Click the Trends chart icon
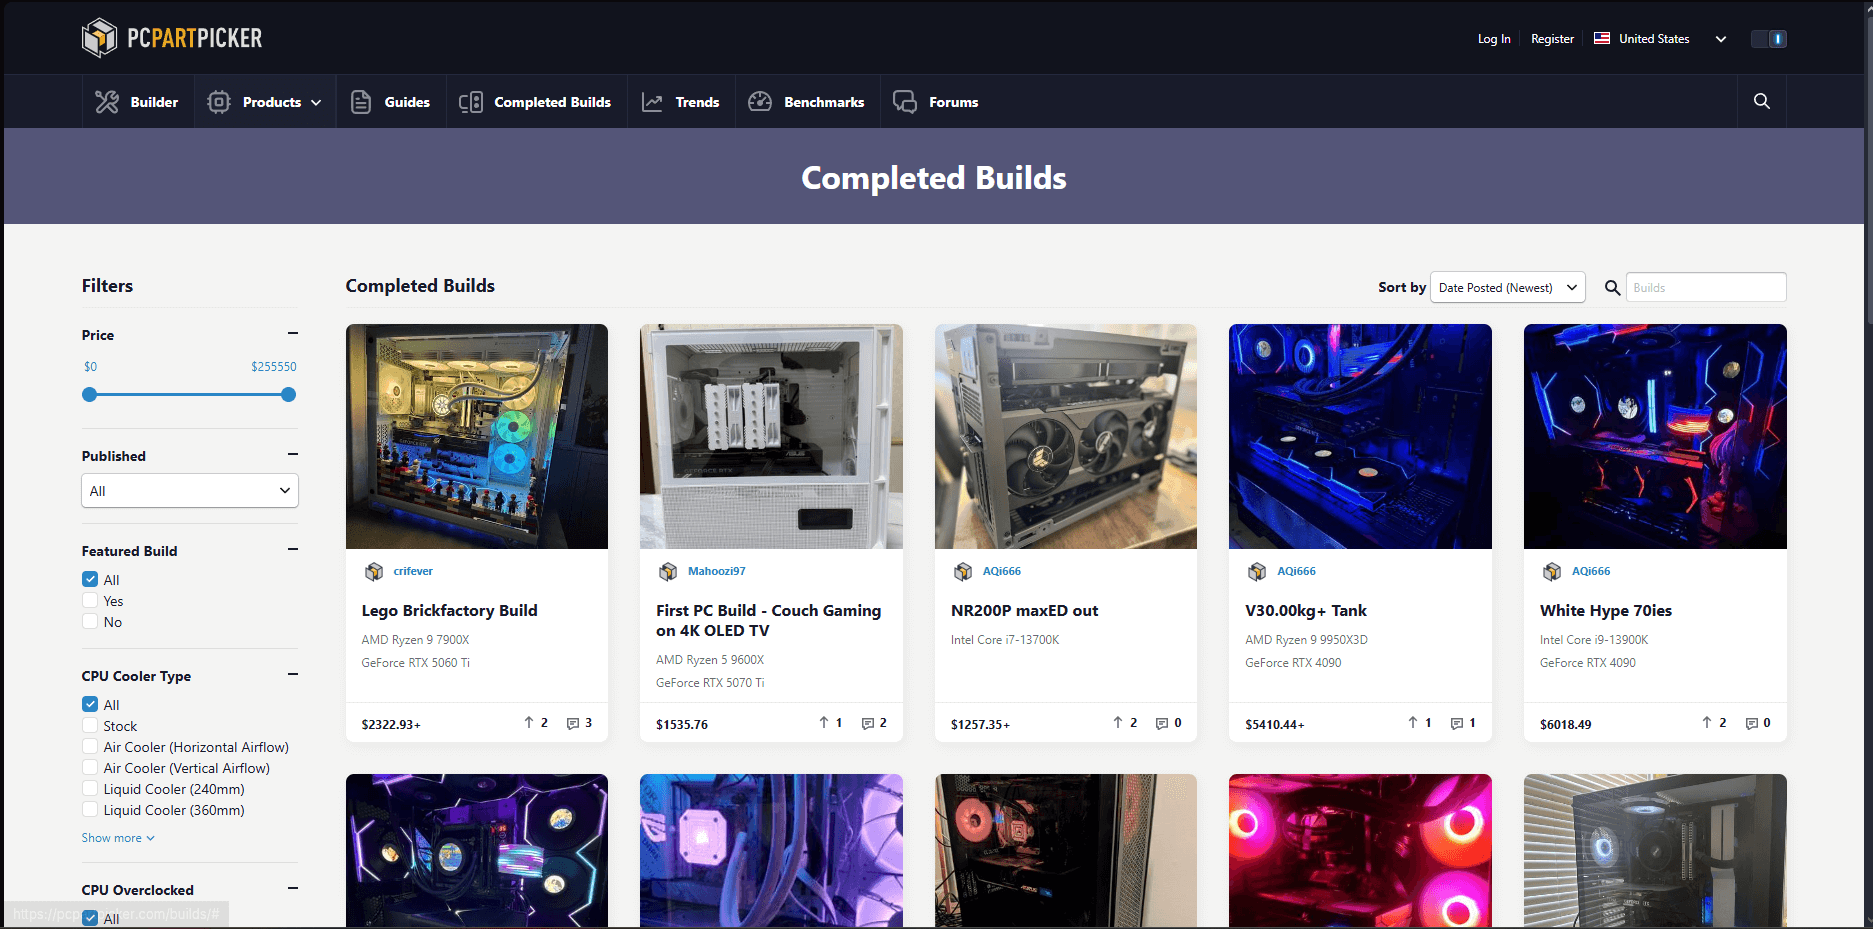Image resolution: width=1873 pixels, height=929 pixels. (x=652, y=102)
